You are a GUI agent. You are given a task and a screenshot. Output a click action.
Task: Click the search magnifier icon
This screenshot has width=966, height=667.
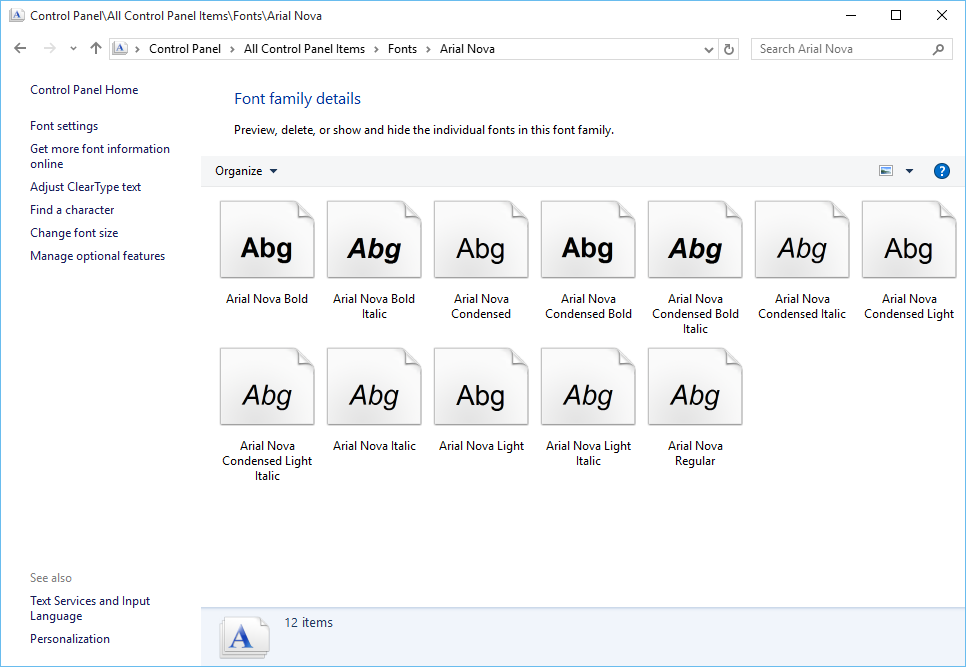938,49
